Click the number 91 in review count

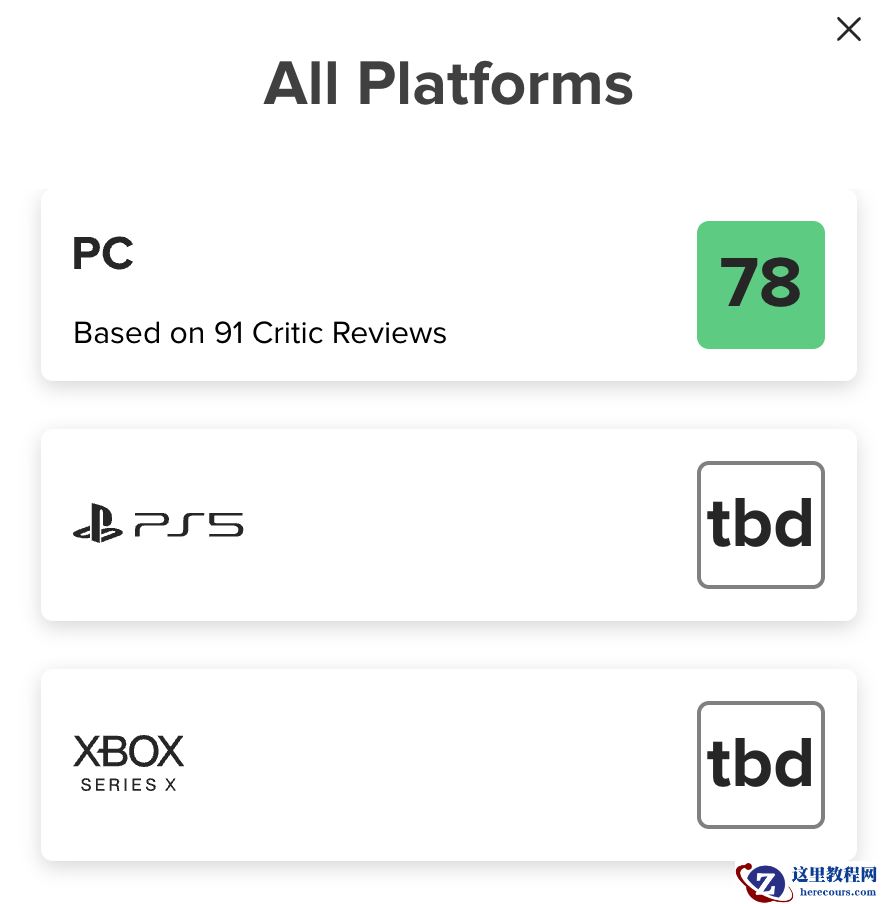pos(229,333)
